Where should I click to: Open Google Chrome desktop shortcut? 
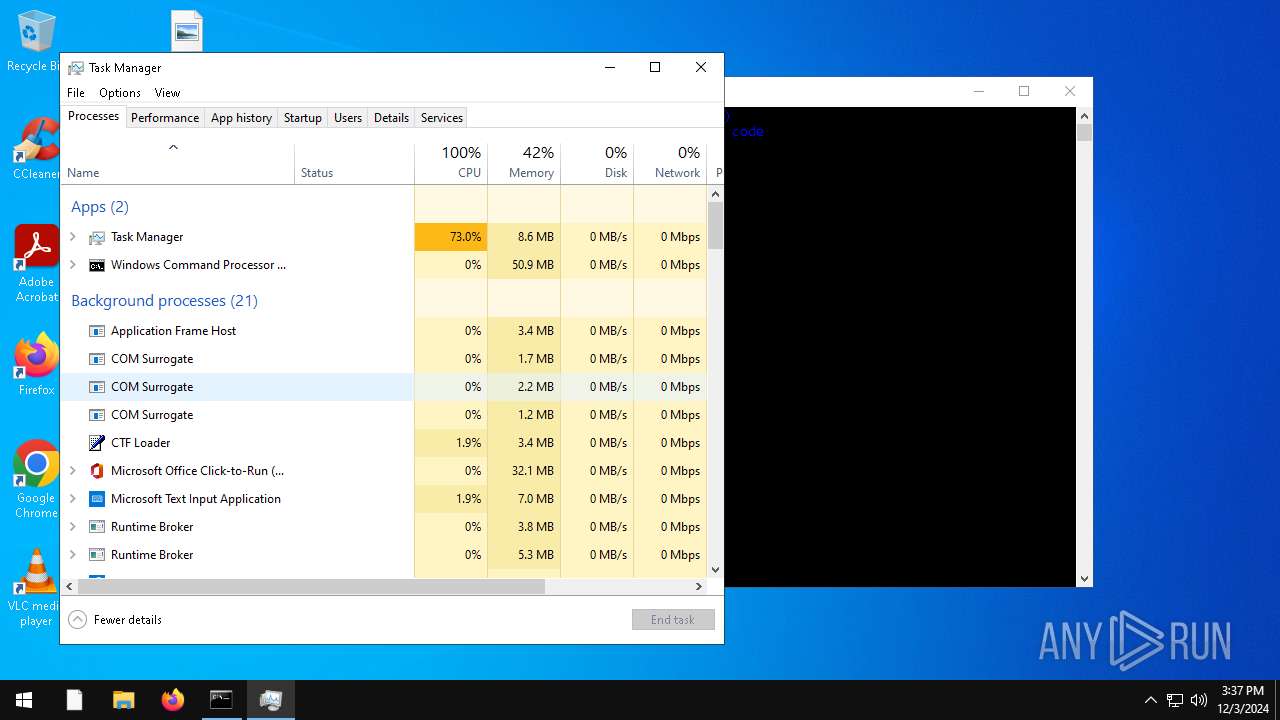point(36,479)
